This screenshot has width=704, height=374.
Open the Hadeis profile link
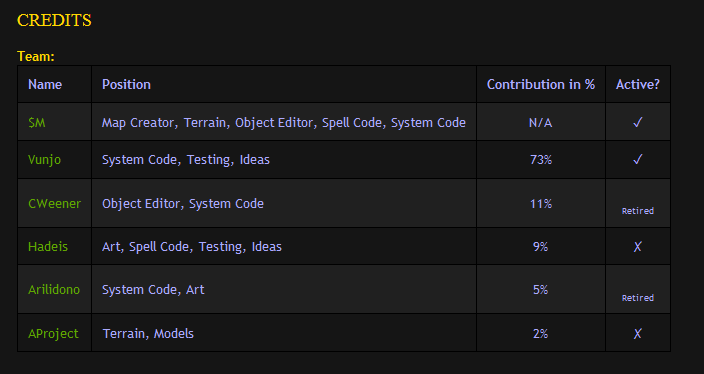pyautogui.click(x=48, y=246)
